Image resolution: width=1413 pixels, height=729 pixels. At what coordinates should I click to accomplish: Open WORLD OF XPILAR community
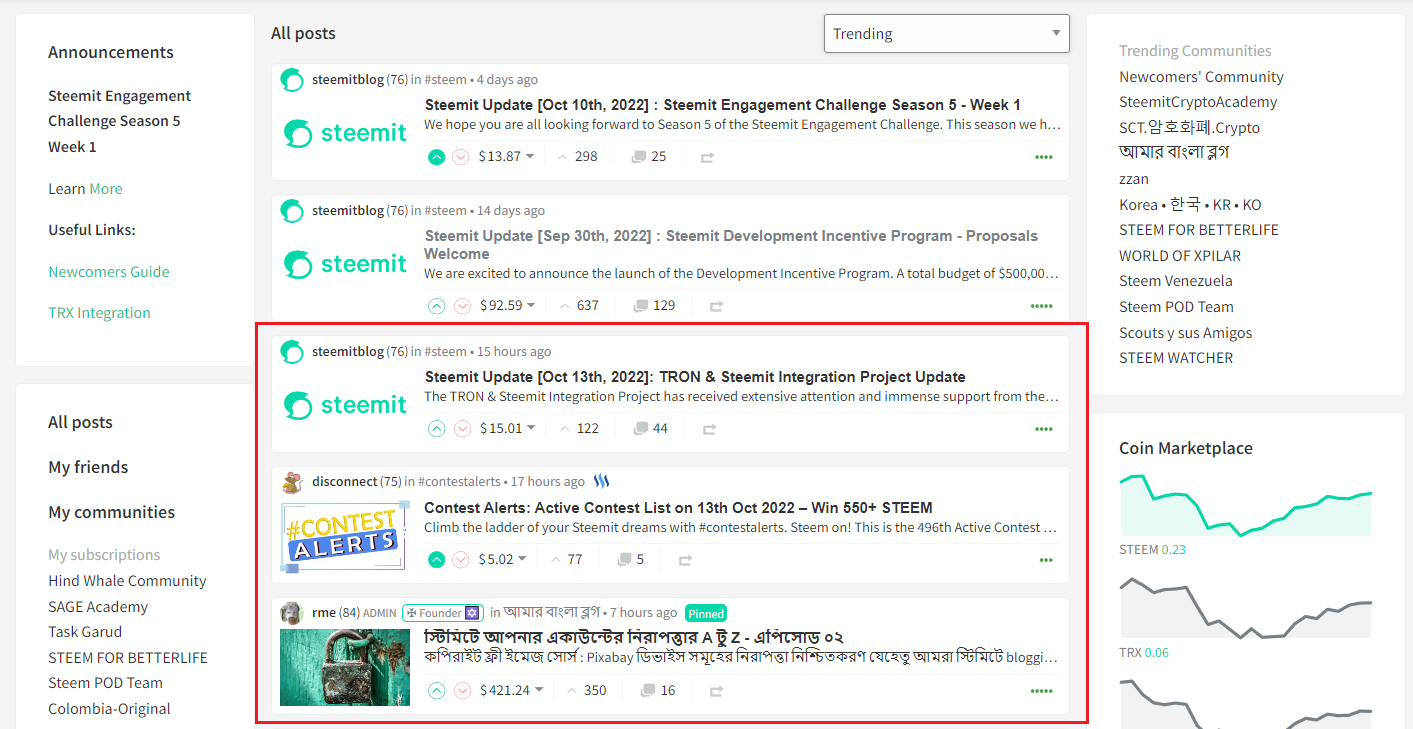click(1182, 256)
